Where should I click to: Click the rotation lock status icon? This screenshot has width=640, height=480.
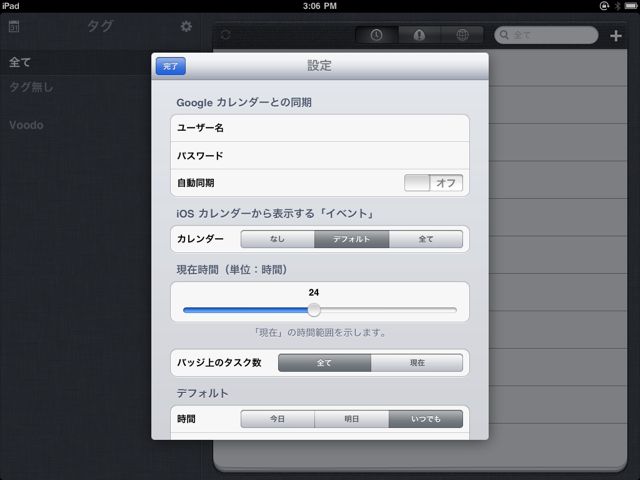tap(604, 6)
